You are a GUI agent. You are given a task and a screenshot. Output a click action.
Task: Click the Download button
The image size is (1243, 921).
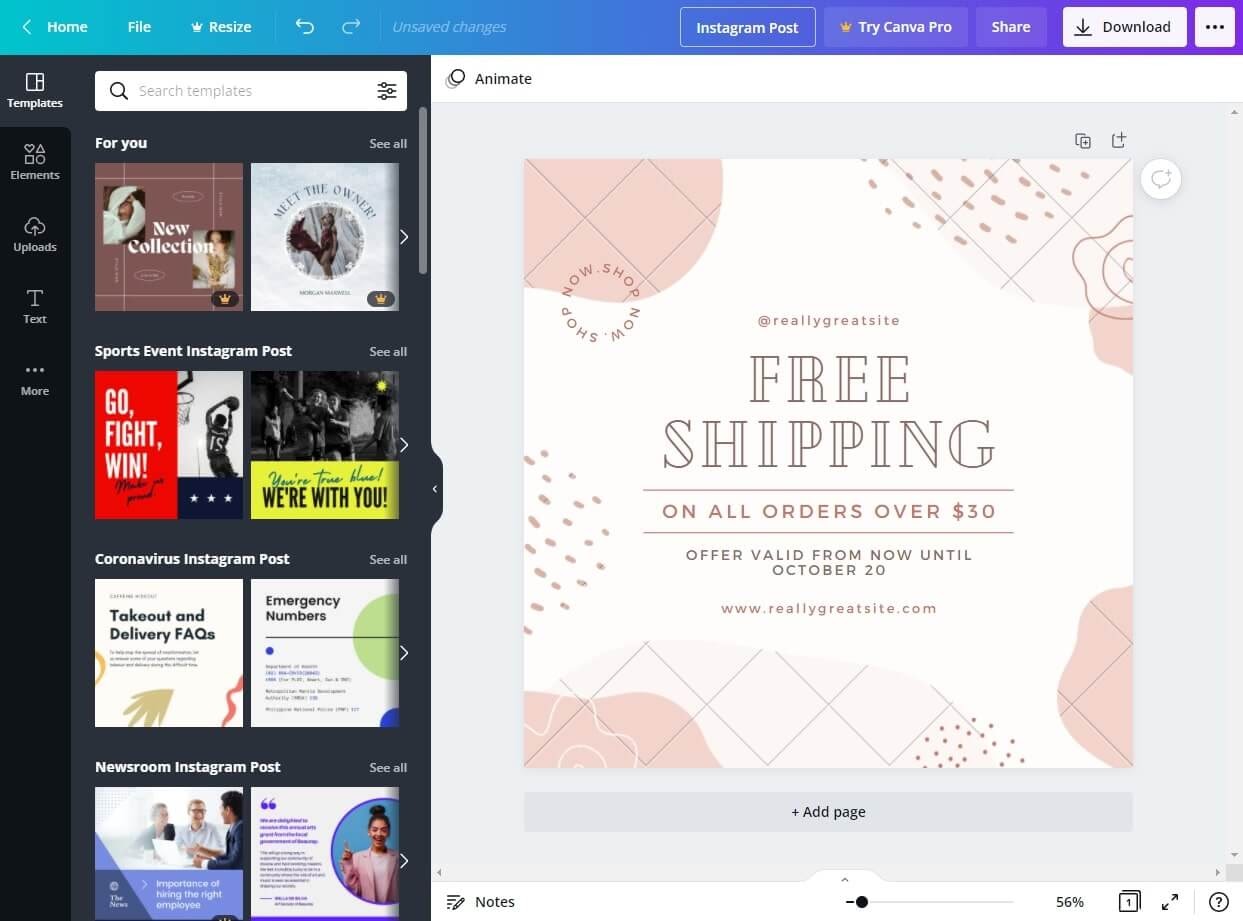[1124, 27]
